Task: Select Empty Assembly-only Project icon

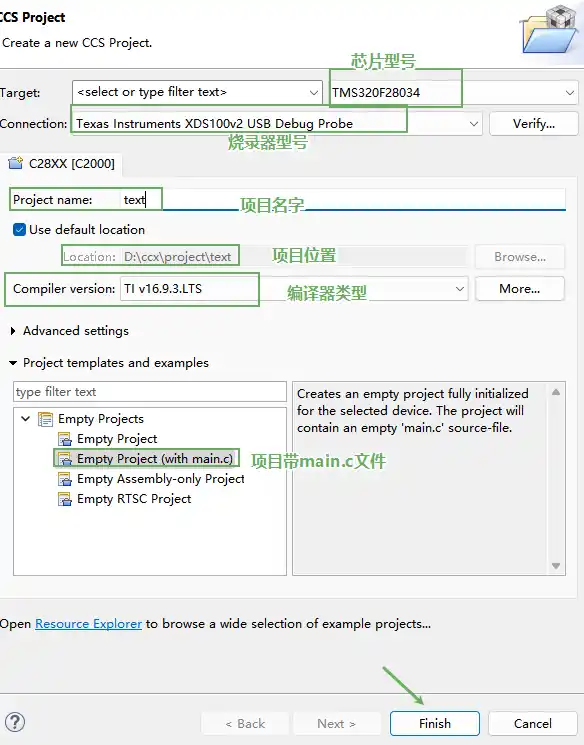Action: click(x=65, y=479)
